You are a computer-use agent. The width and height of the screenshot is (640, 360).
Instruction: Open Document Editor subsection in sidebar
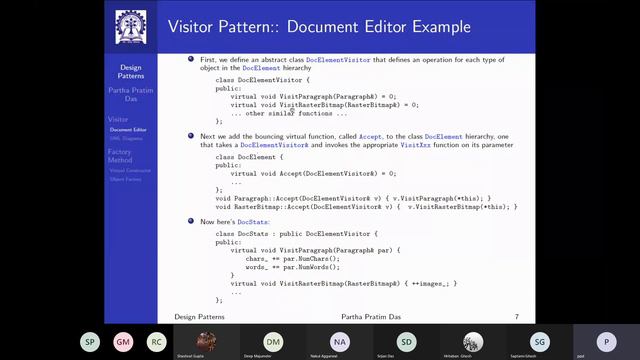pyautogui.click(x=128, y=130)
